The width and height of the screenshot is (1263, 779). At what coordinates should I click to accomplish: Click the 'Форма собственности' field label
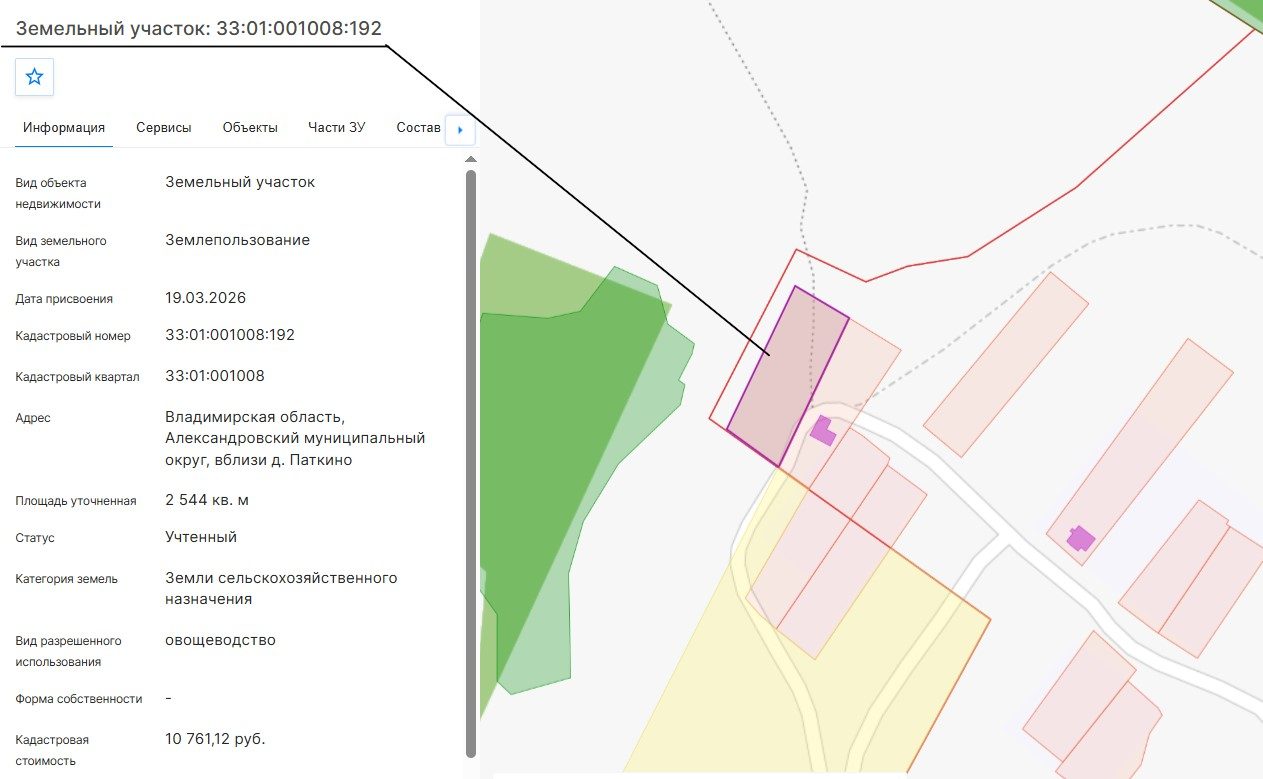pos(79,699)
